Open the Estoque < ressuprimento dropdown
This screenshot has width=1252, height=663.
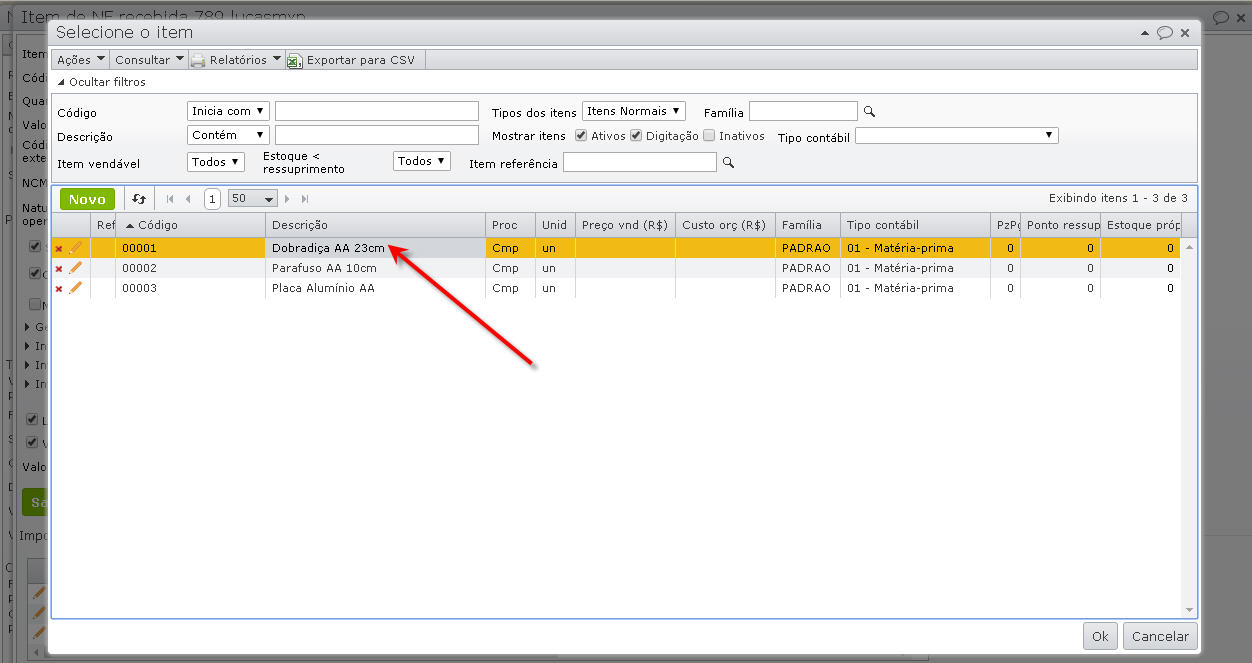pos(422,161)
